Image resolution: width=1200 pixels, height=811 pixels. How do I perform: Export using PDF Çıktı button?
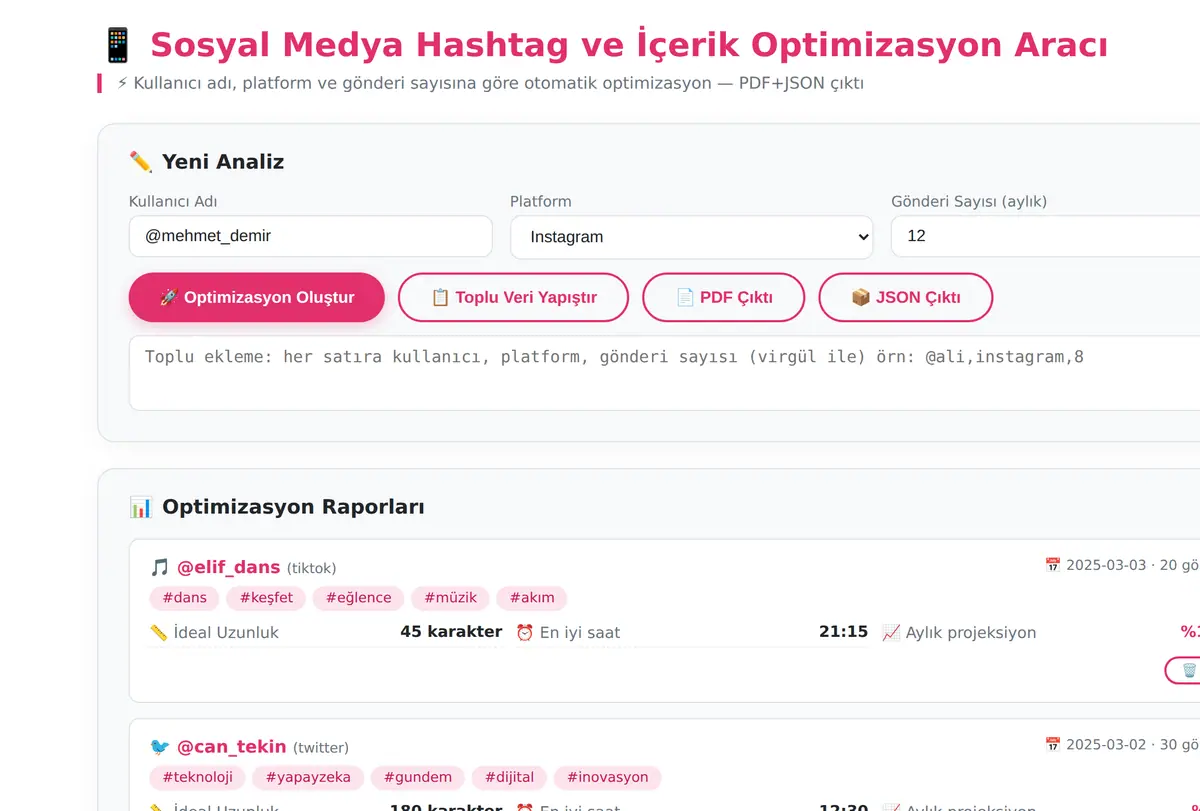pos(723,297)
